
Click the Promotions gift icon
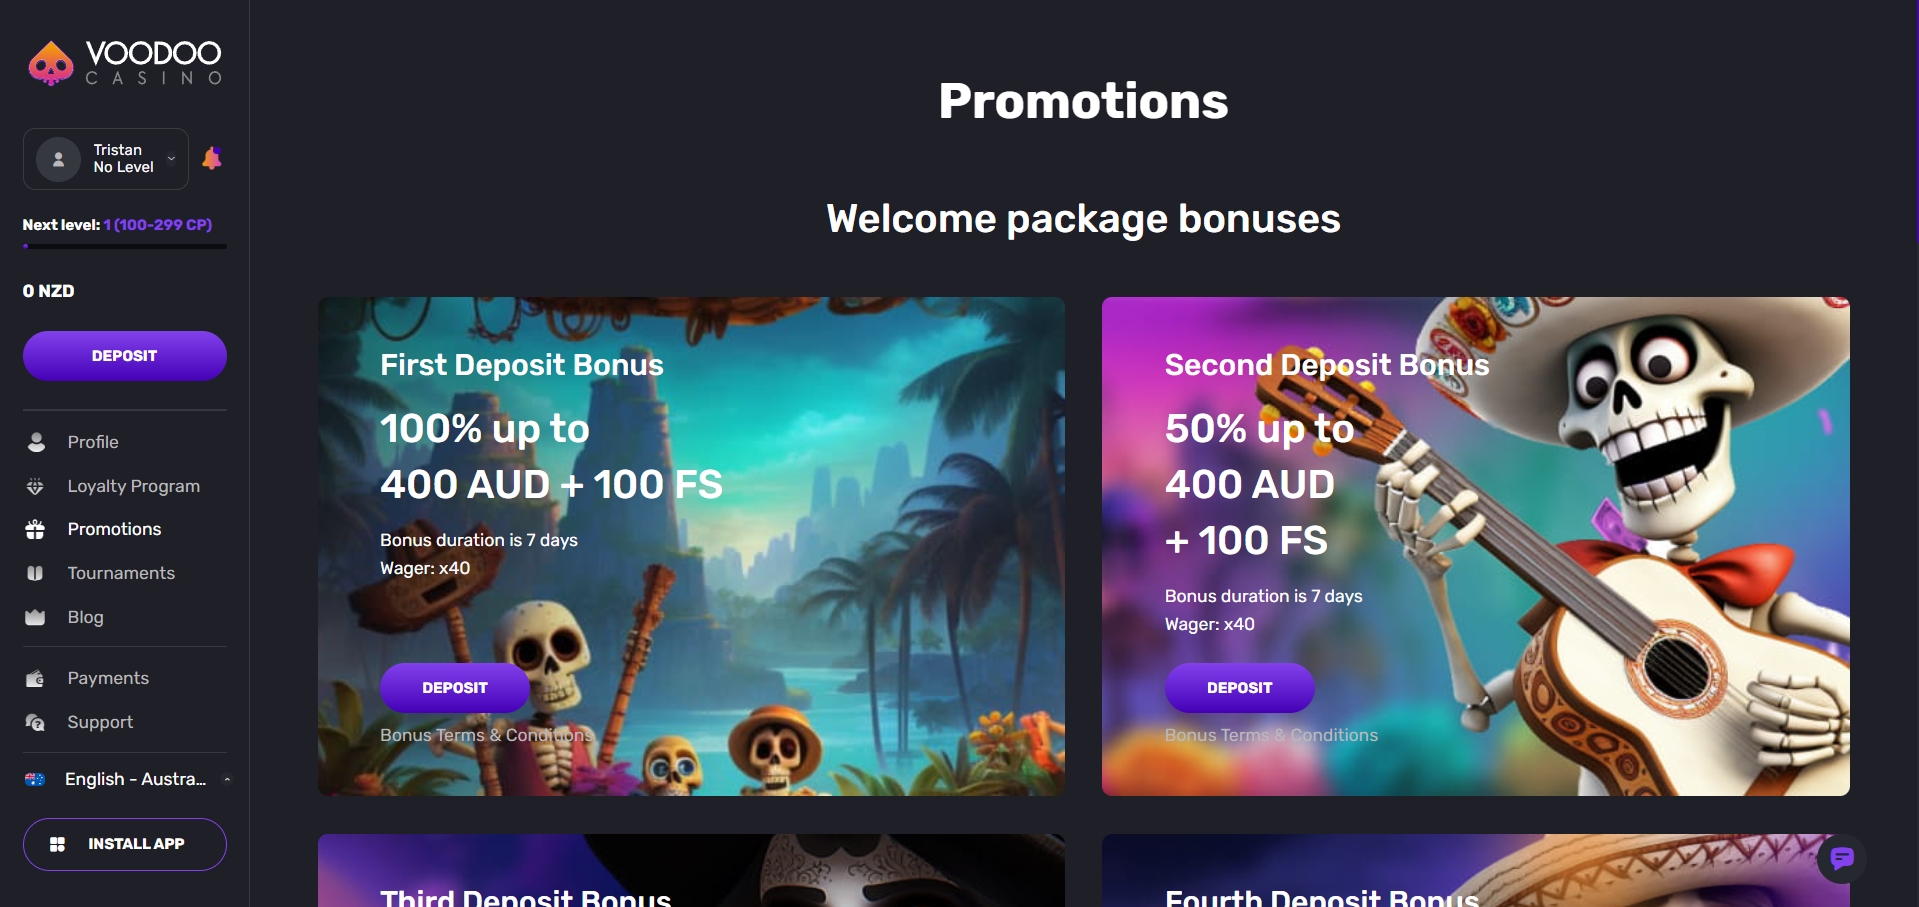[35, 530]
